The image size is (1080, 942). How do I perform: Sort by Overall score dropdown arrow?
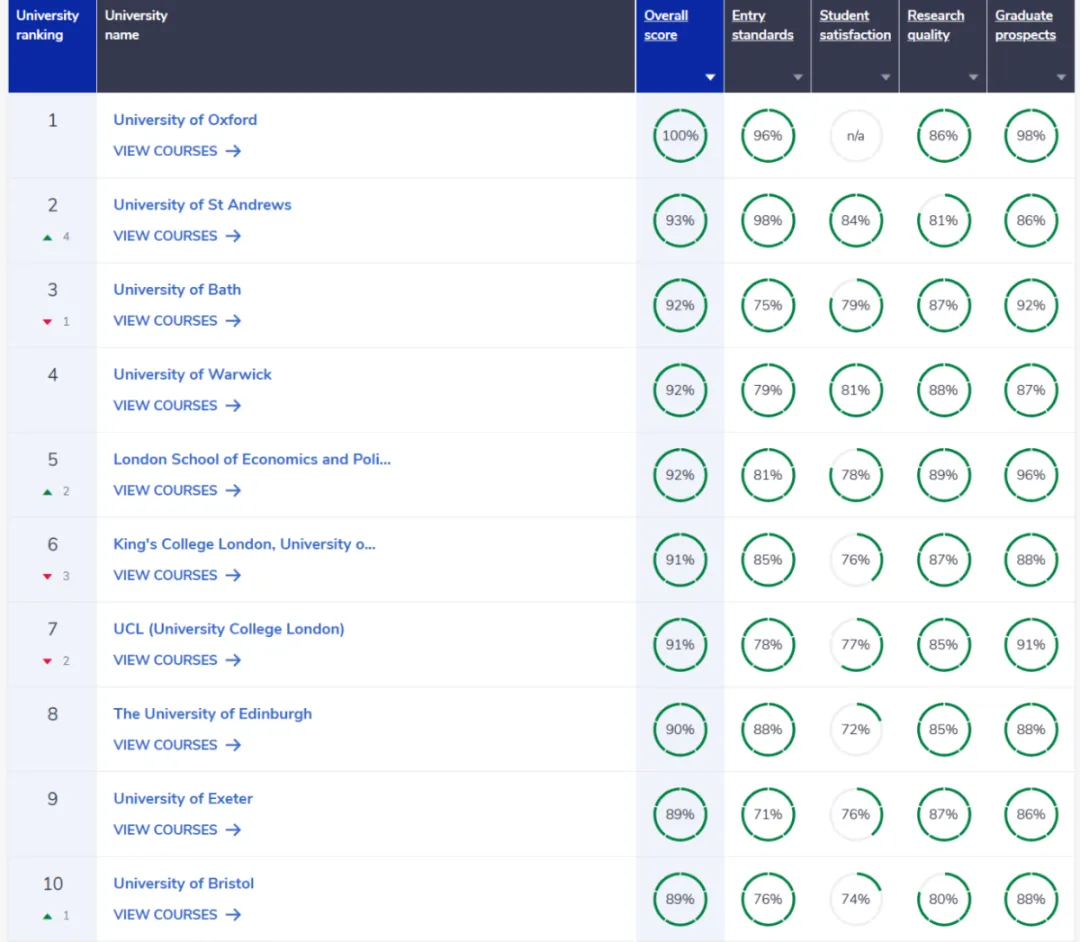pyautogui.click(x=710, y=77)
